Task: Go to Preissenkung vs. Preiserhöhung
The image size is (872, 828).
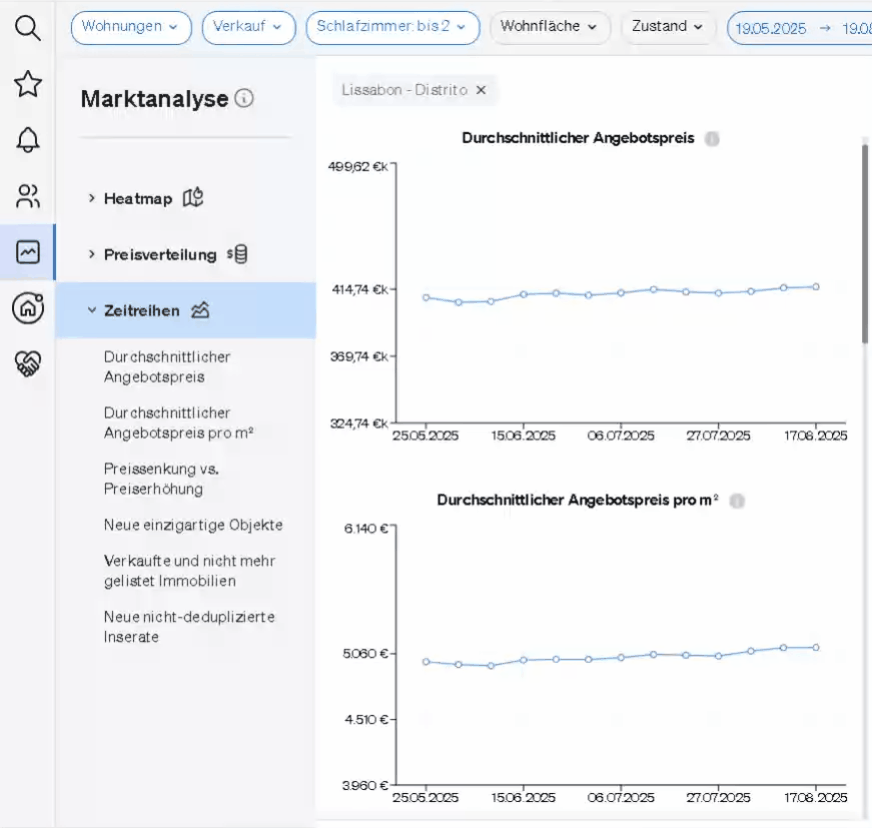Action: point(161,478)
